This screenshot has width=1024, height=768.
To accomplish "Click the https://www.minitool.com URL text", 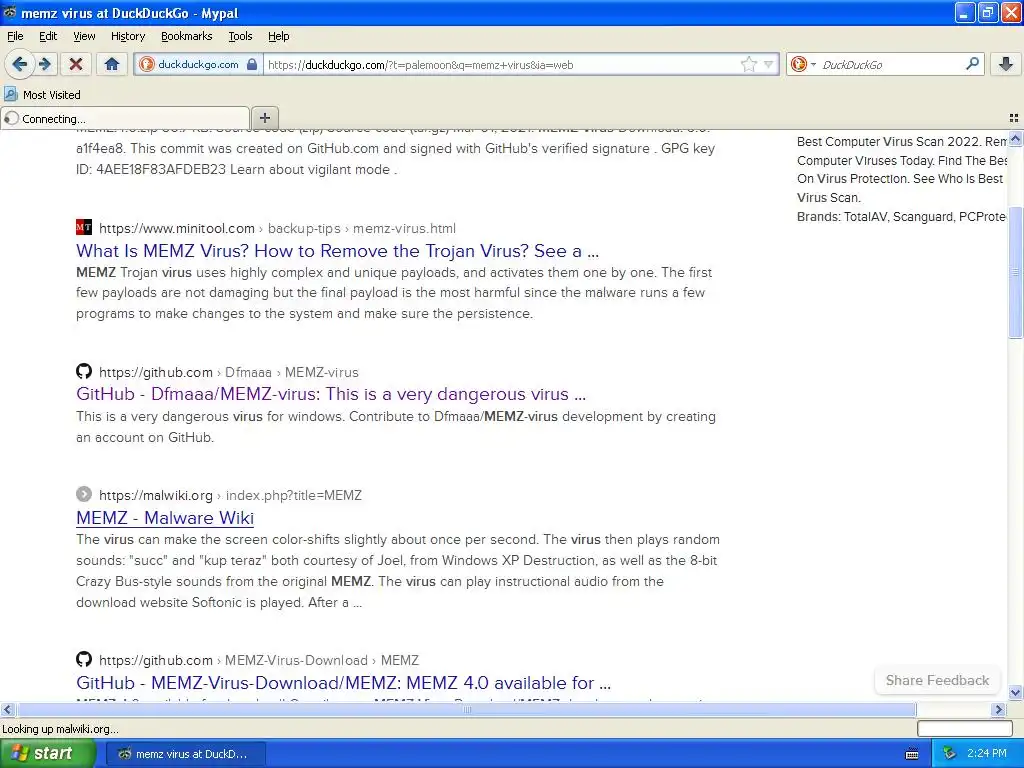I will point(177,229).
